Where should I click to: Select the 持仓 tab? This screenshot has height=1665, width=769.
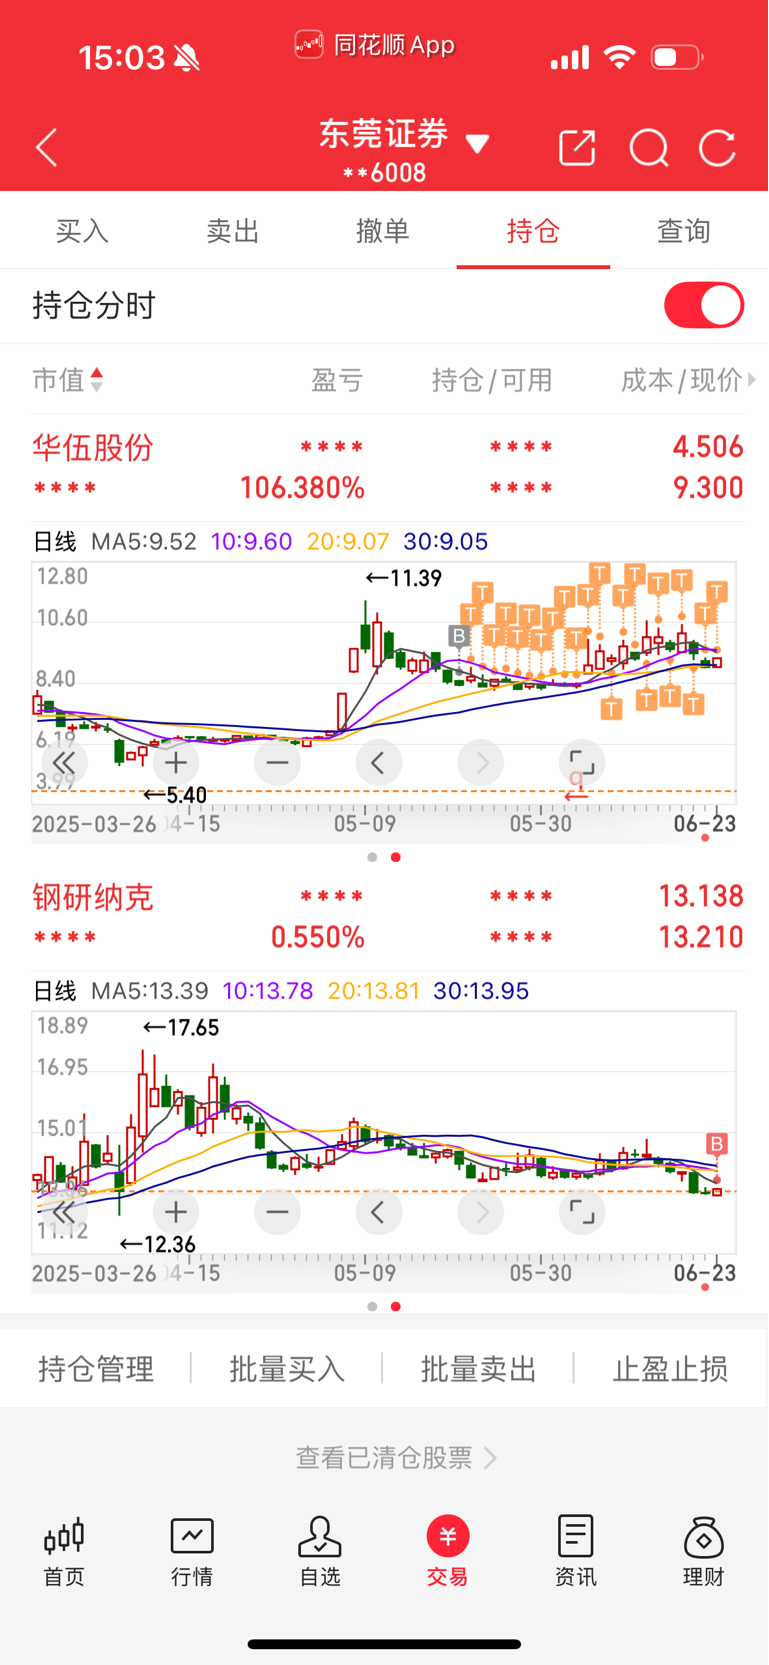pos(533,231)
